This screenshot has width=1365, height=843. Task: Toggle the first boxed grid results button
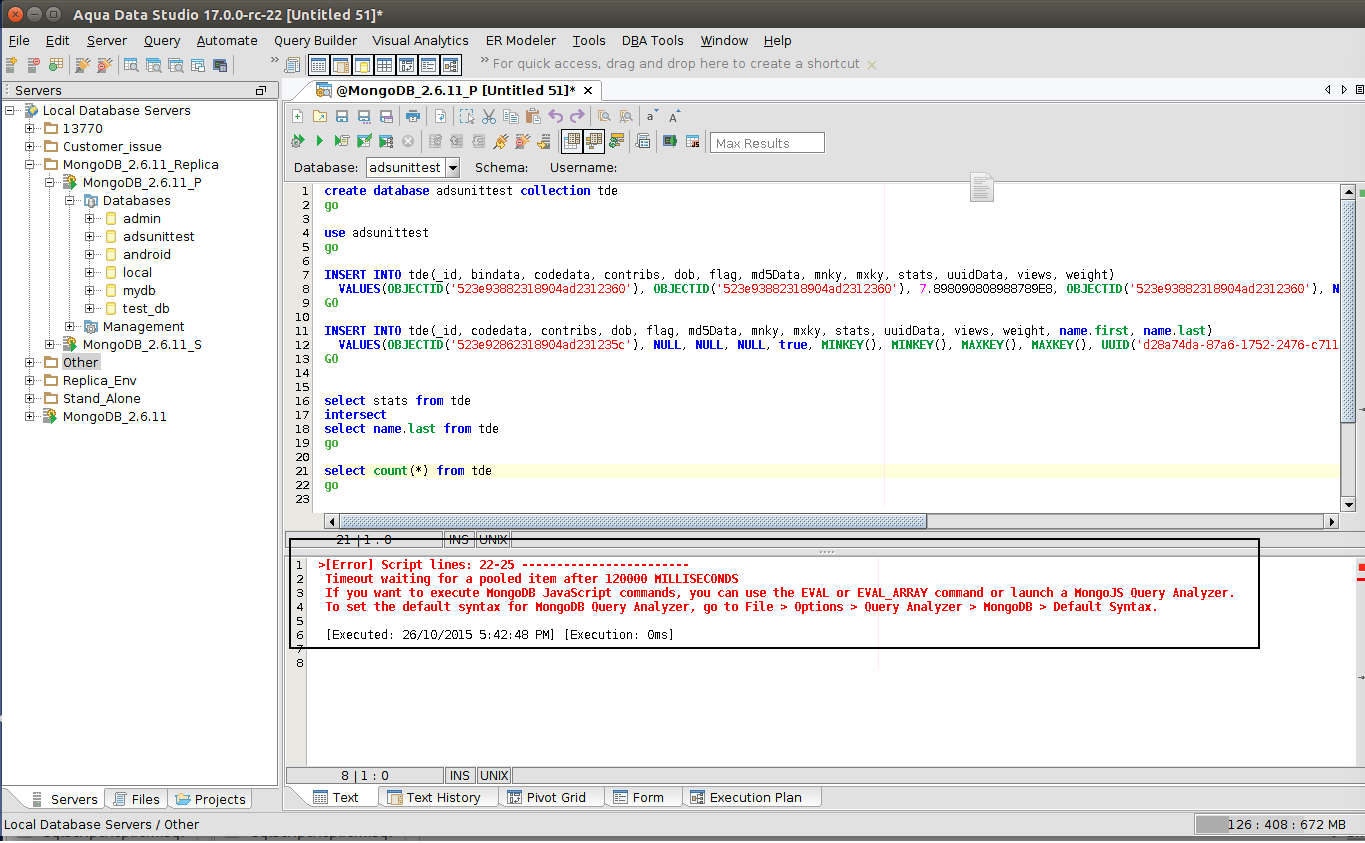[x=572, y=141]
